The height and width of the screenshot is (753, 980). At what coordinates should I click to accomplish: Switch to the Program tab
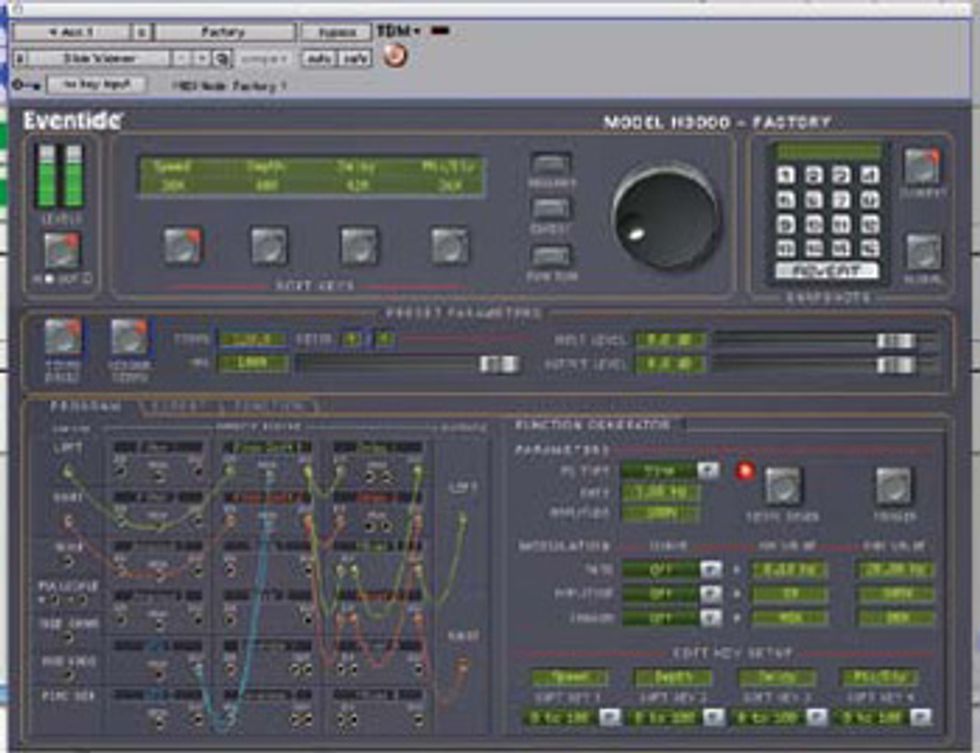click(x=86, y=406)
